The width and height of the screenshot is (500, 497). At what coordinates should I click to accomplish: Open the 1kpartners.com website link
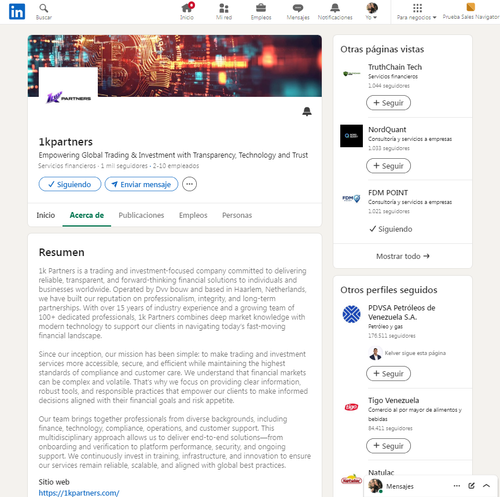tap(79, 493)
